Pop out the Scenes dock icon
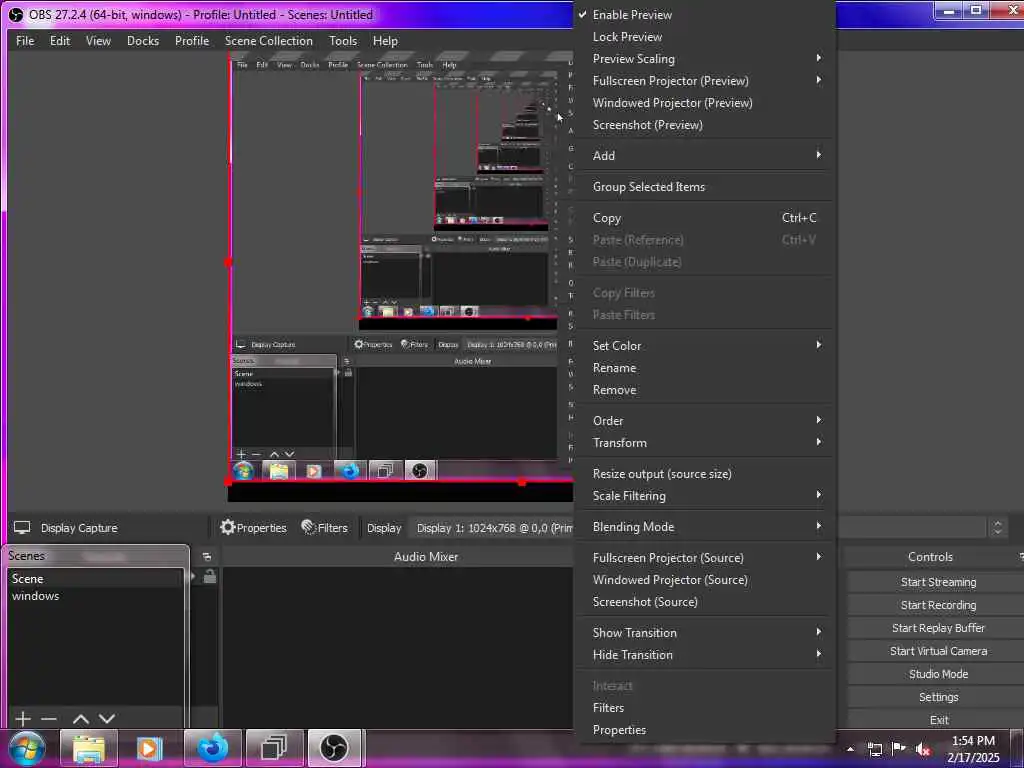The height and width of the screenshot is (768, 1024). (x=207, y=557)
